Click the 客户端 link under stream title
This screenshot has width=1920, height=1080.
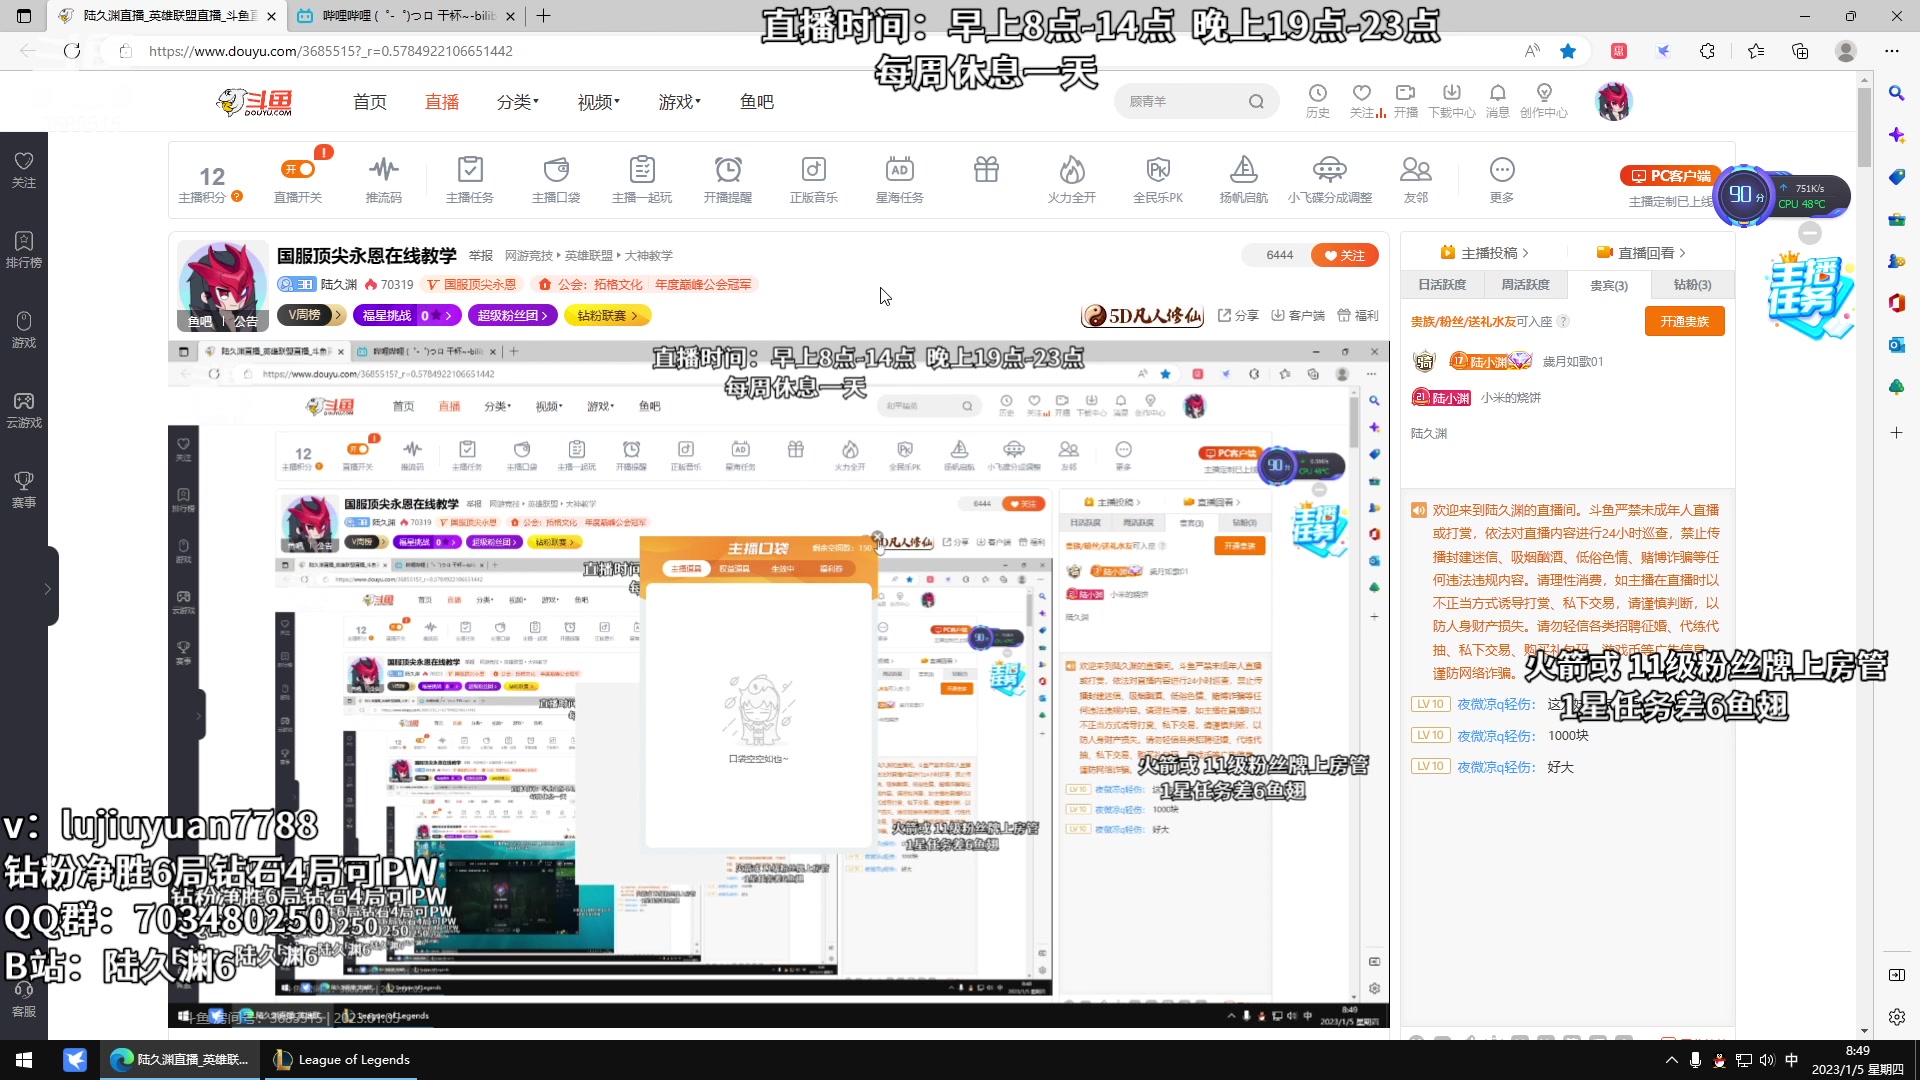1298,315
